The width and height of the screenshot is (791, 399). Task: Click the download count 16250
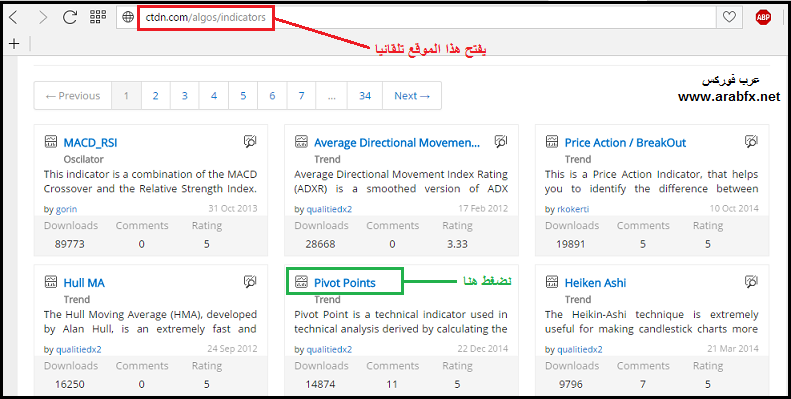[x=70, y=384]
